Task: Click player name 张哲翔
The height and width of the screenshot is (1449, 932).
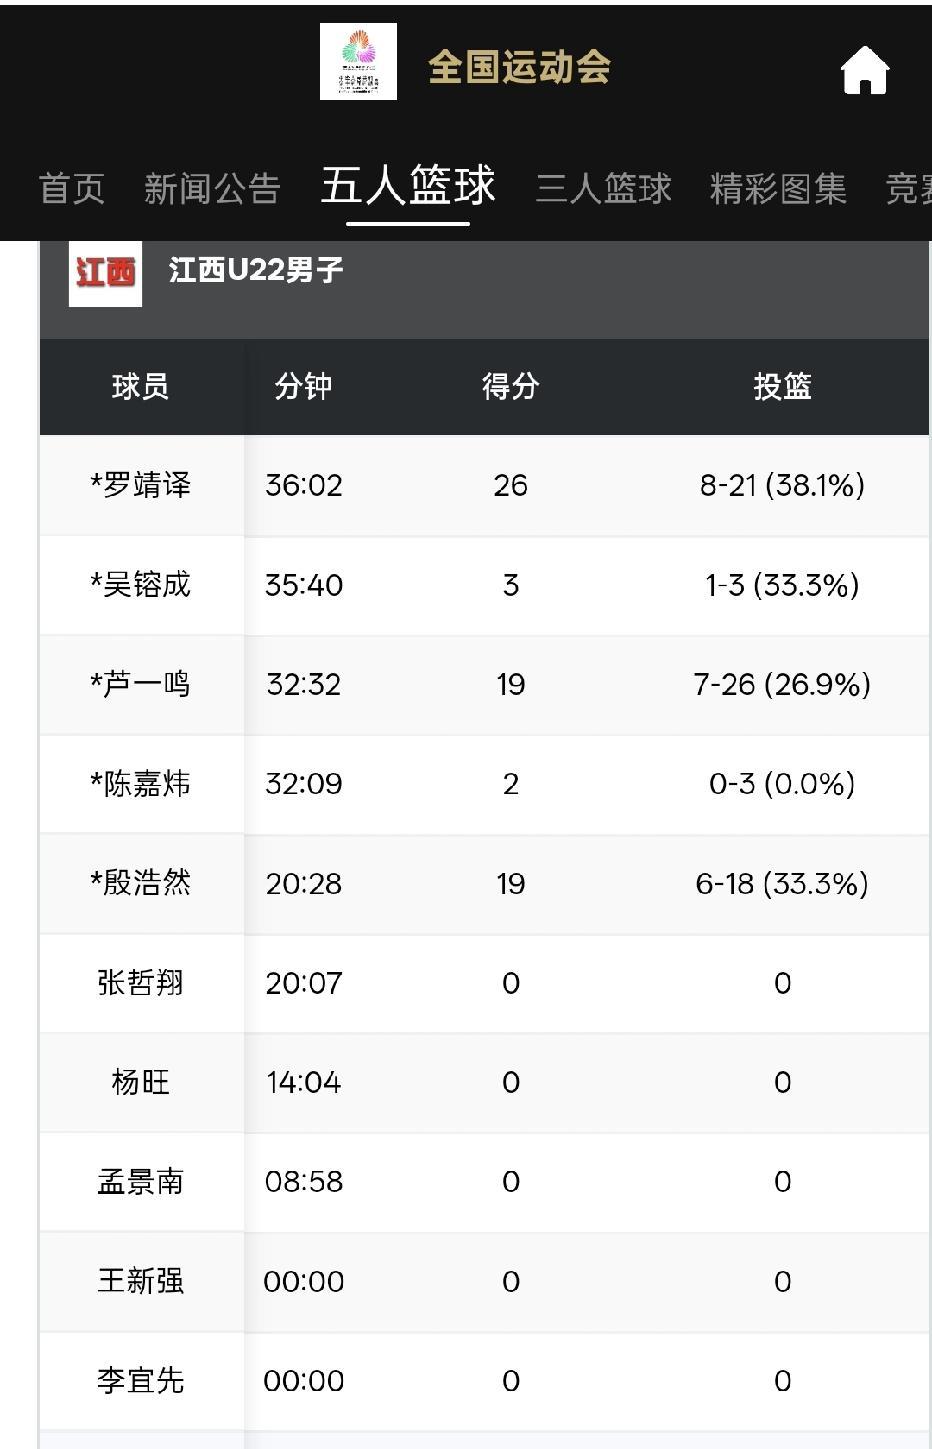Action: pyautogui.click(x=141, y=983)
